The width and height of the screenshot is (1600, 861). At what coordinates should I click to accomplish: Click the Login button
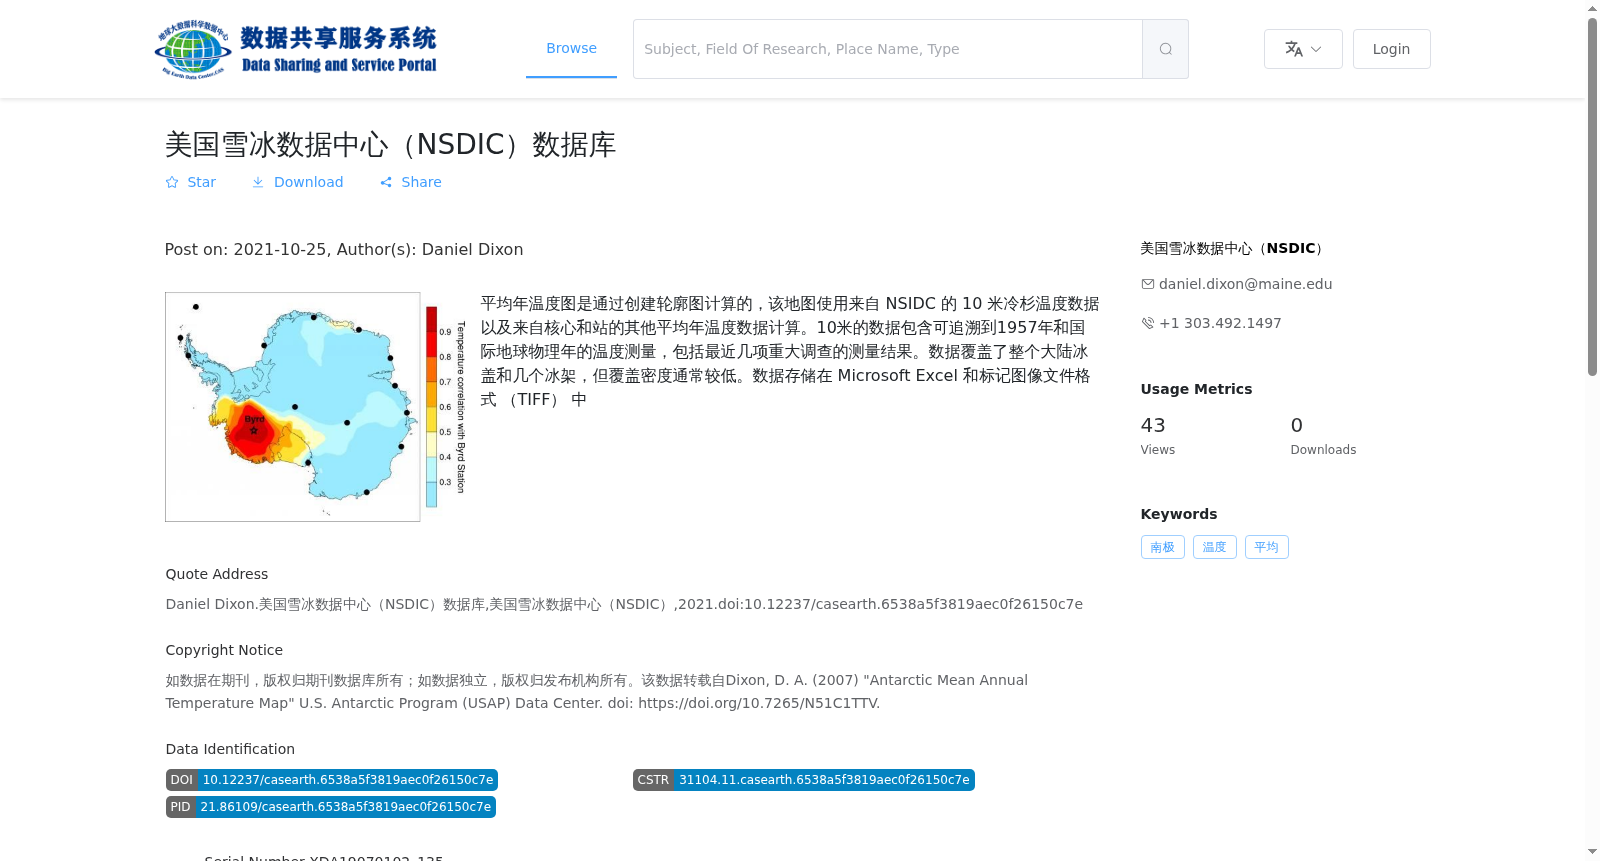point(1391,49)
